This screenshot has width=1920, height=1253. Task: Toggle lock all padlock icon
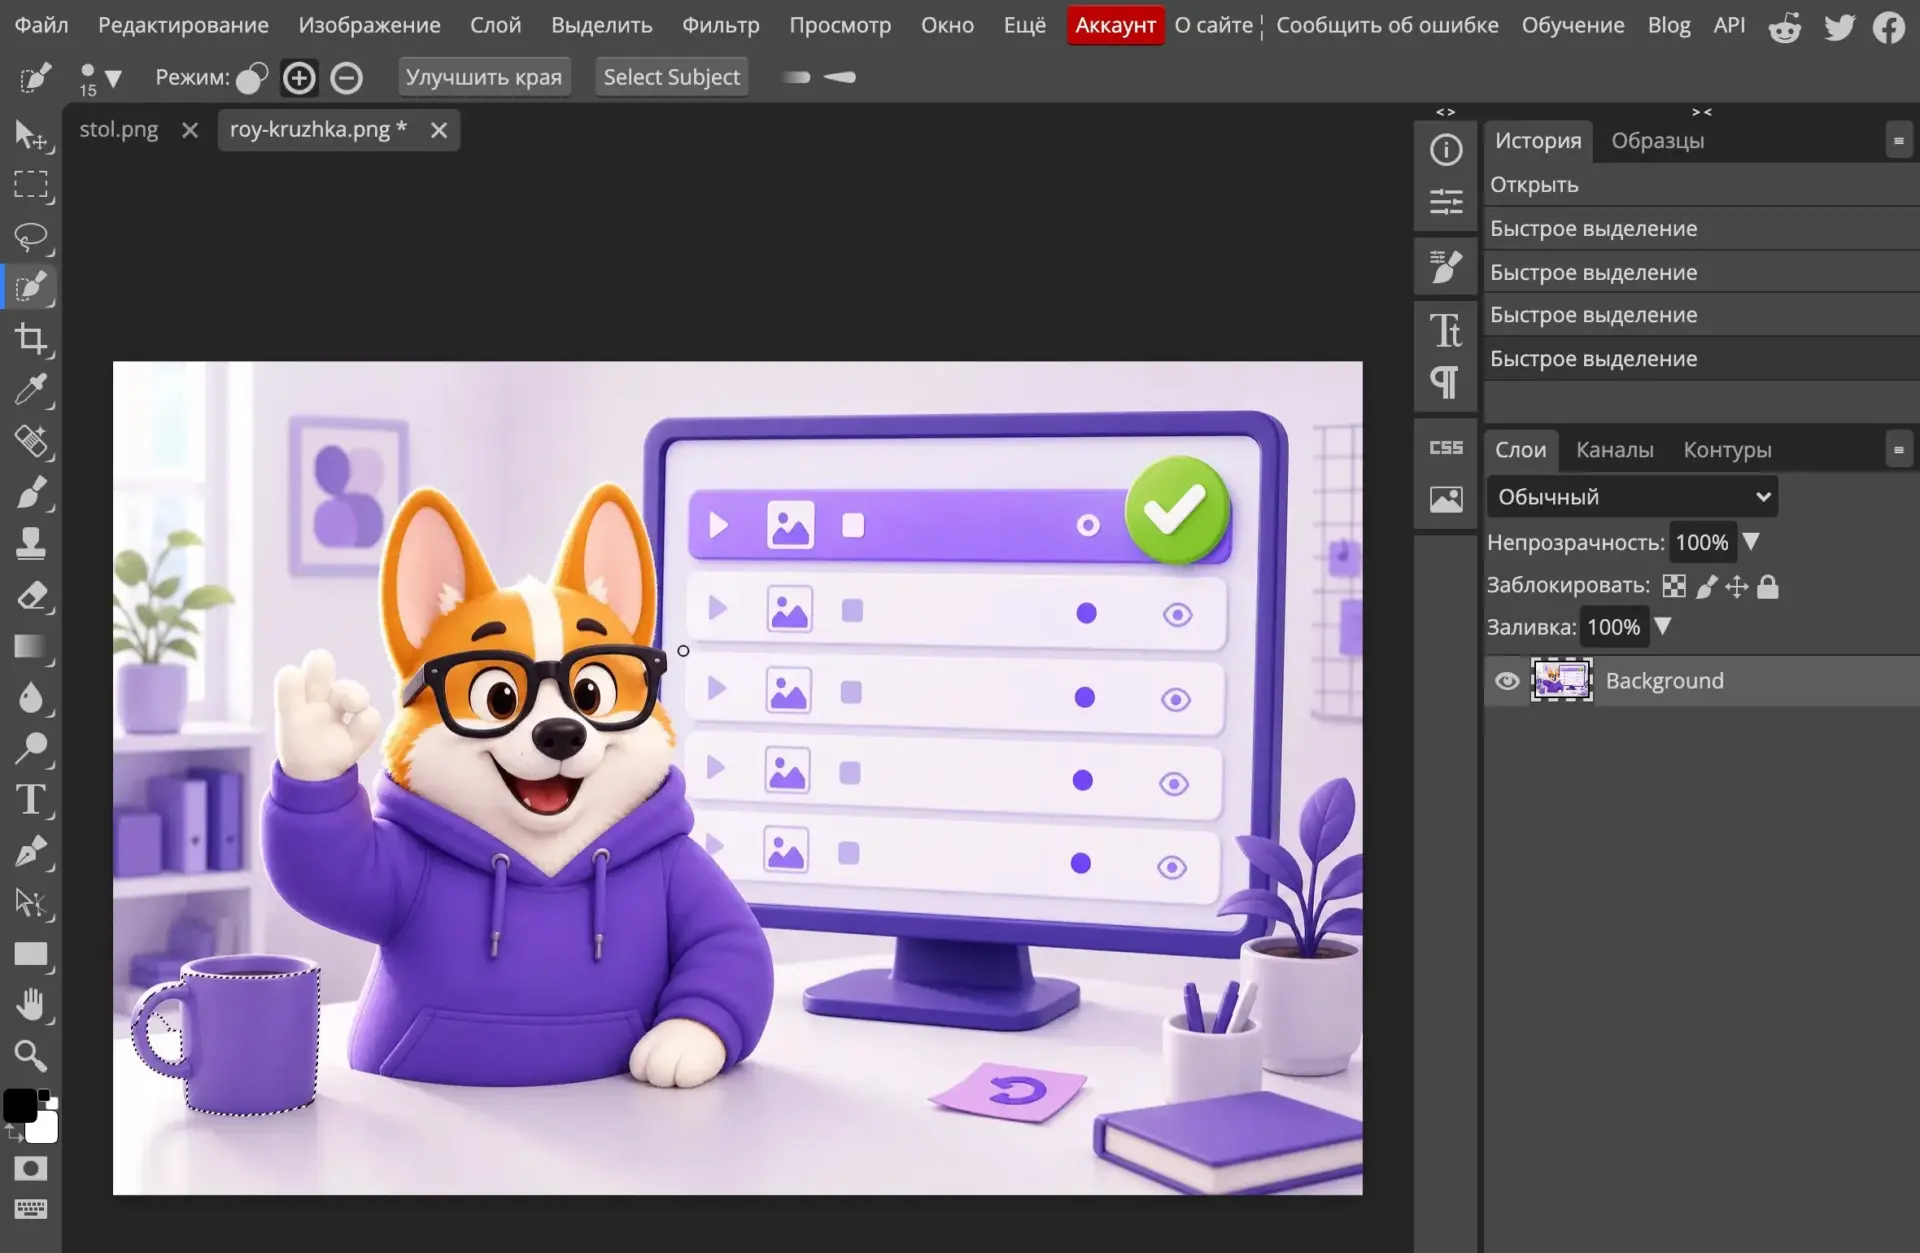pos(1768,586)
